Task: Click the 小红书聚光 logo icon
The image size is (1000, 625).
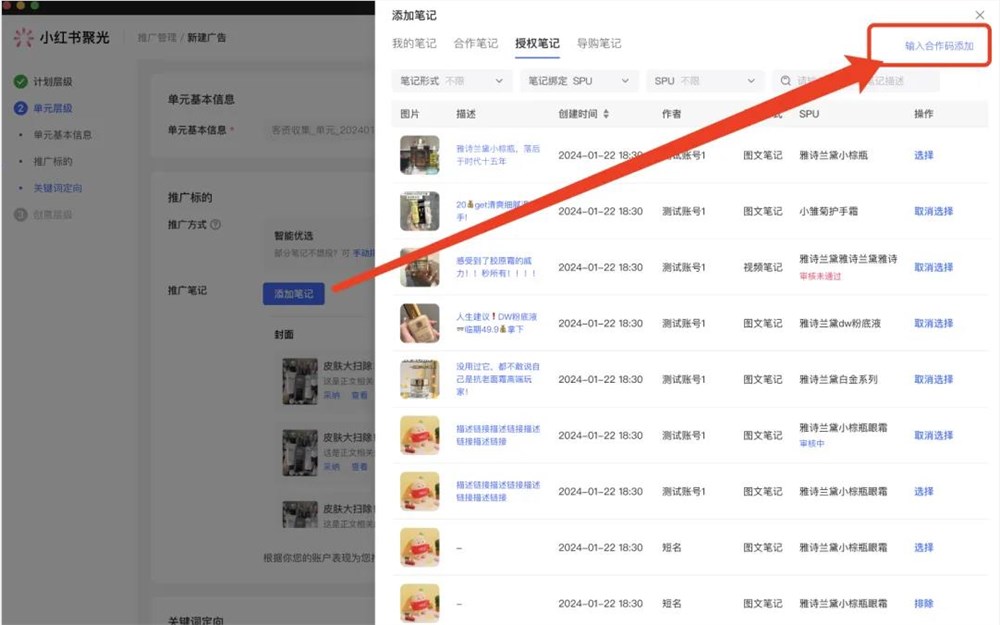Action: click(x=21, y=38)
